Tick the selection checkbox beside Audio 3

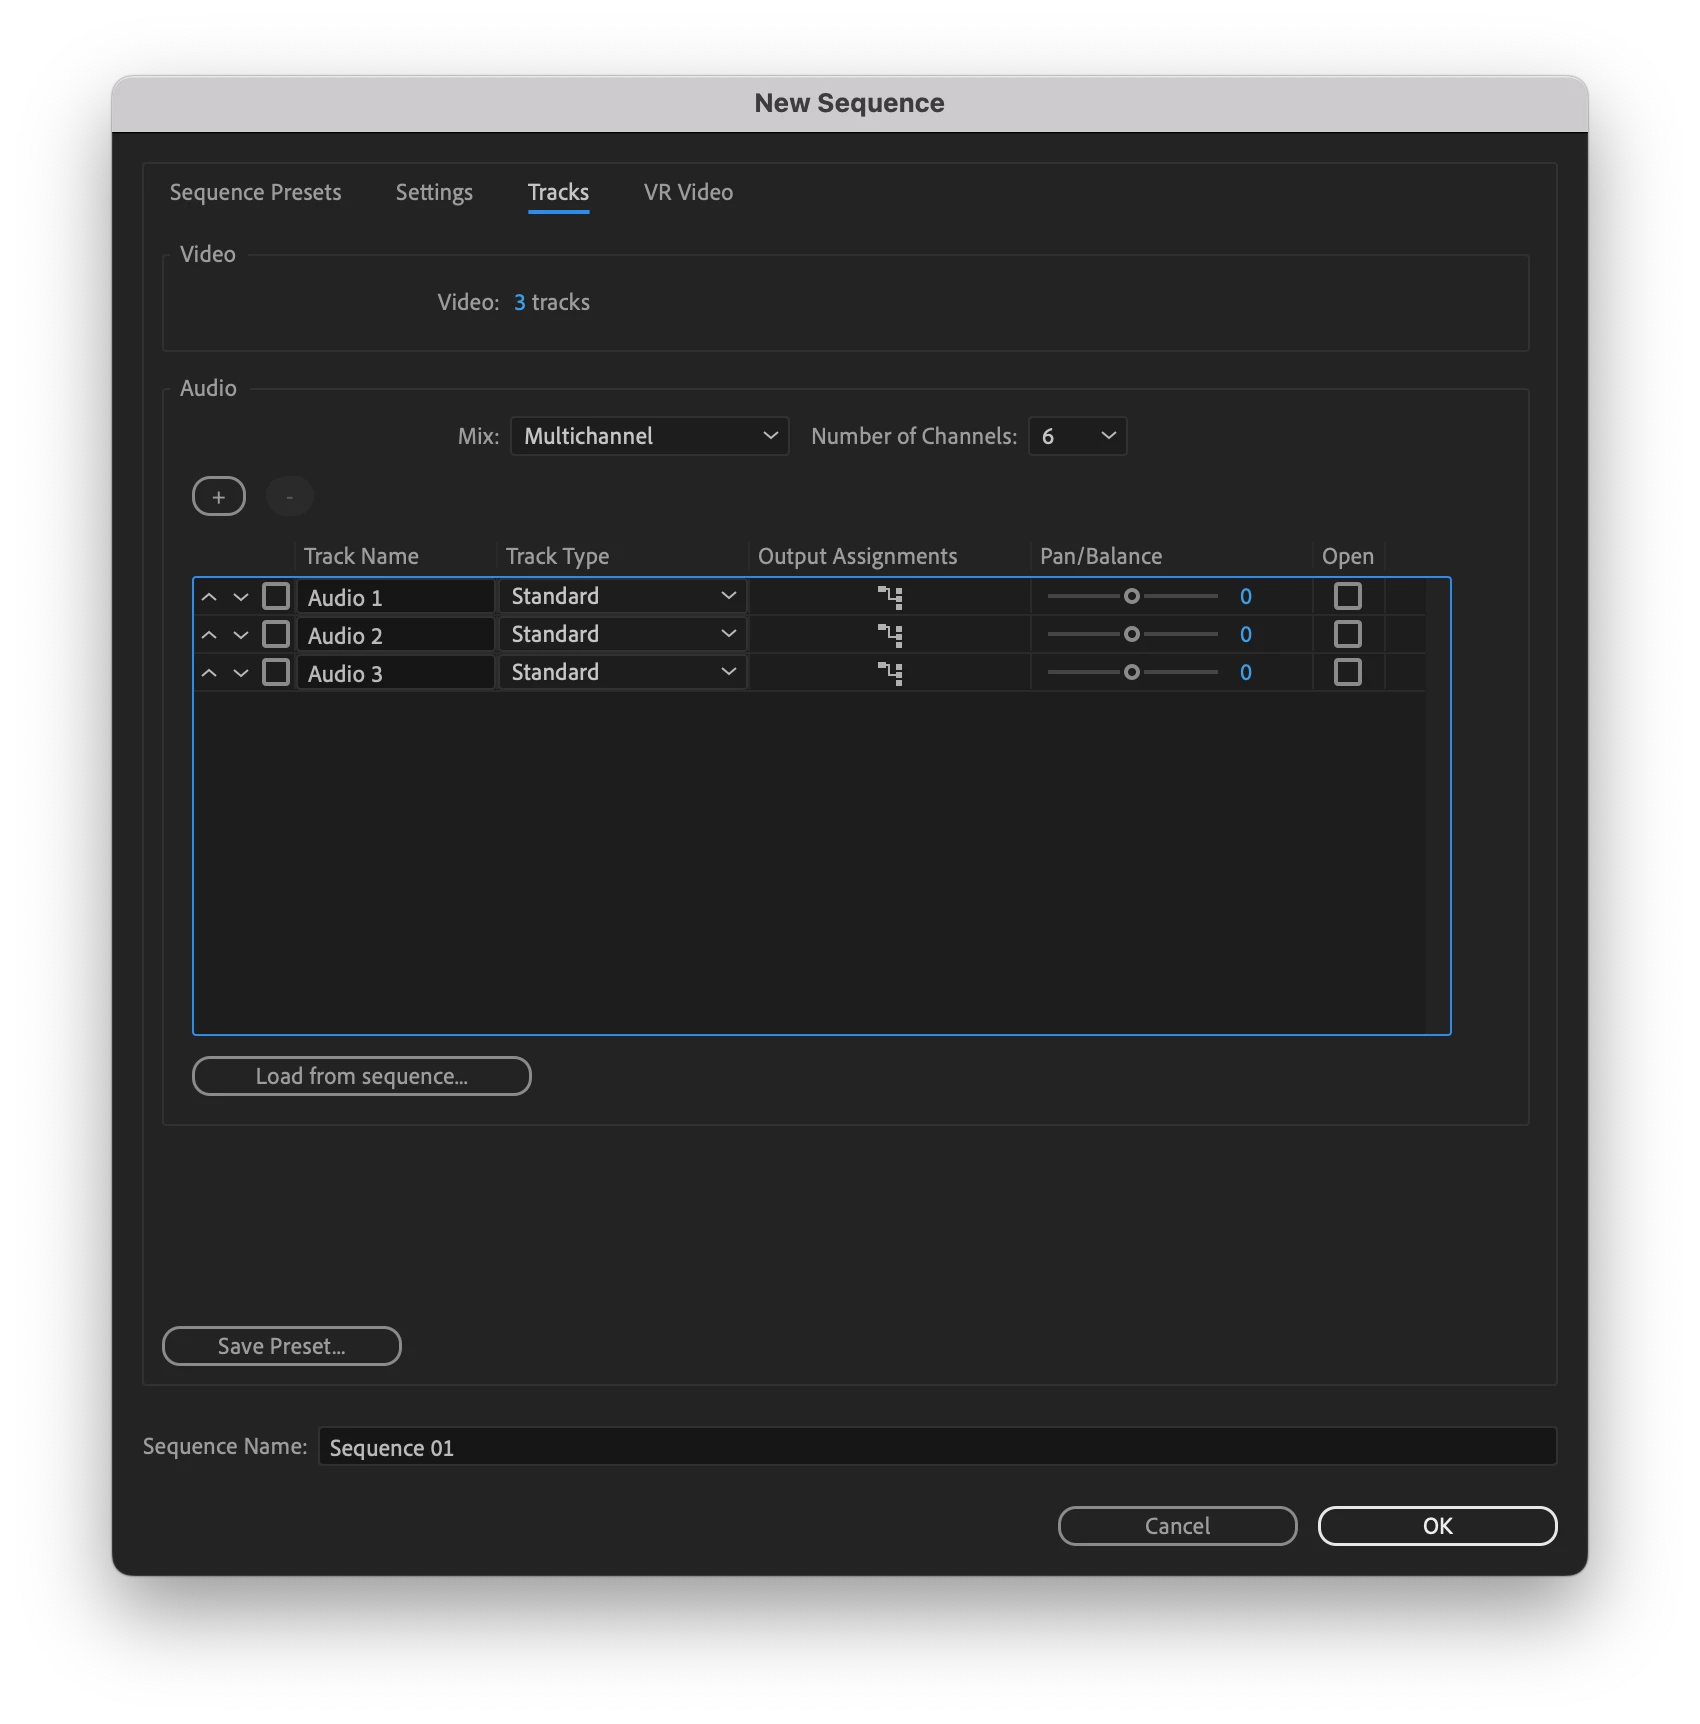click(x=276, y=672)
